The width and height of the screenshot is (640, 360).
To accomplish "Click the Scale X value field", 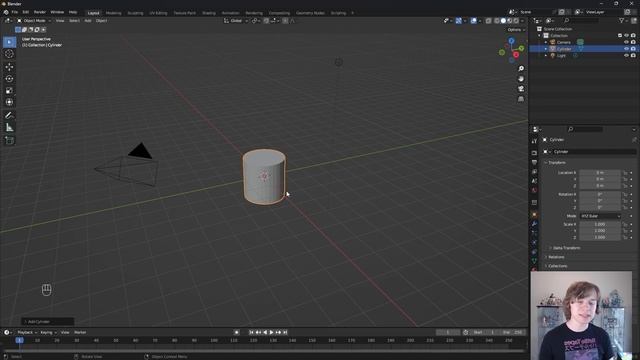I will pos(600,224).
